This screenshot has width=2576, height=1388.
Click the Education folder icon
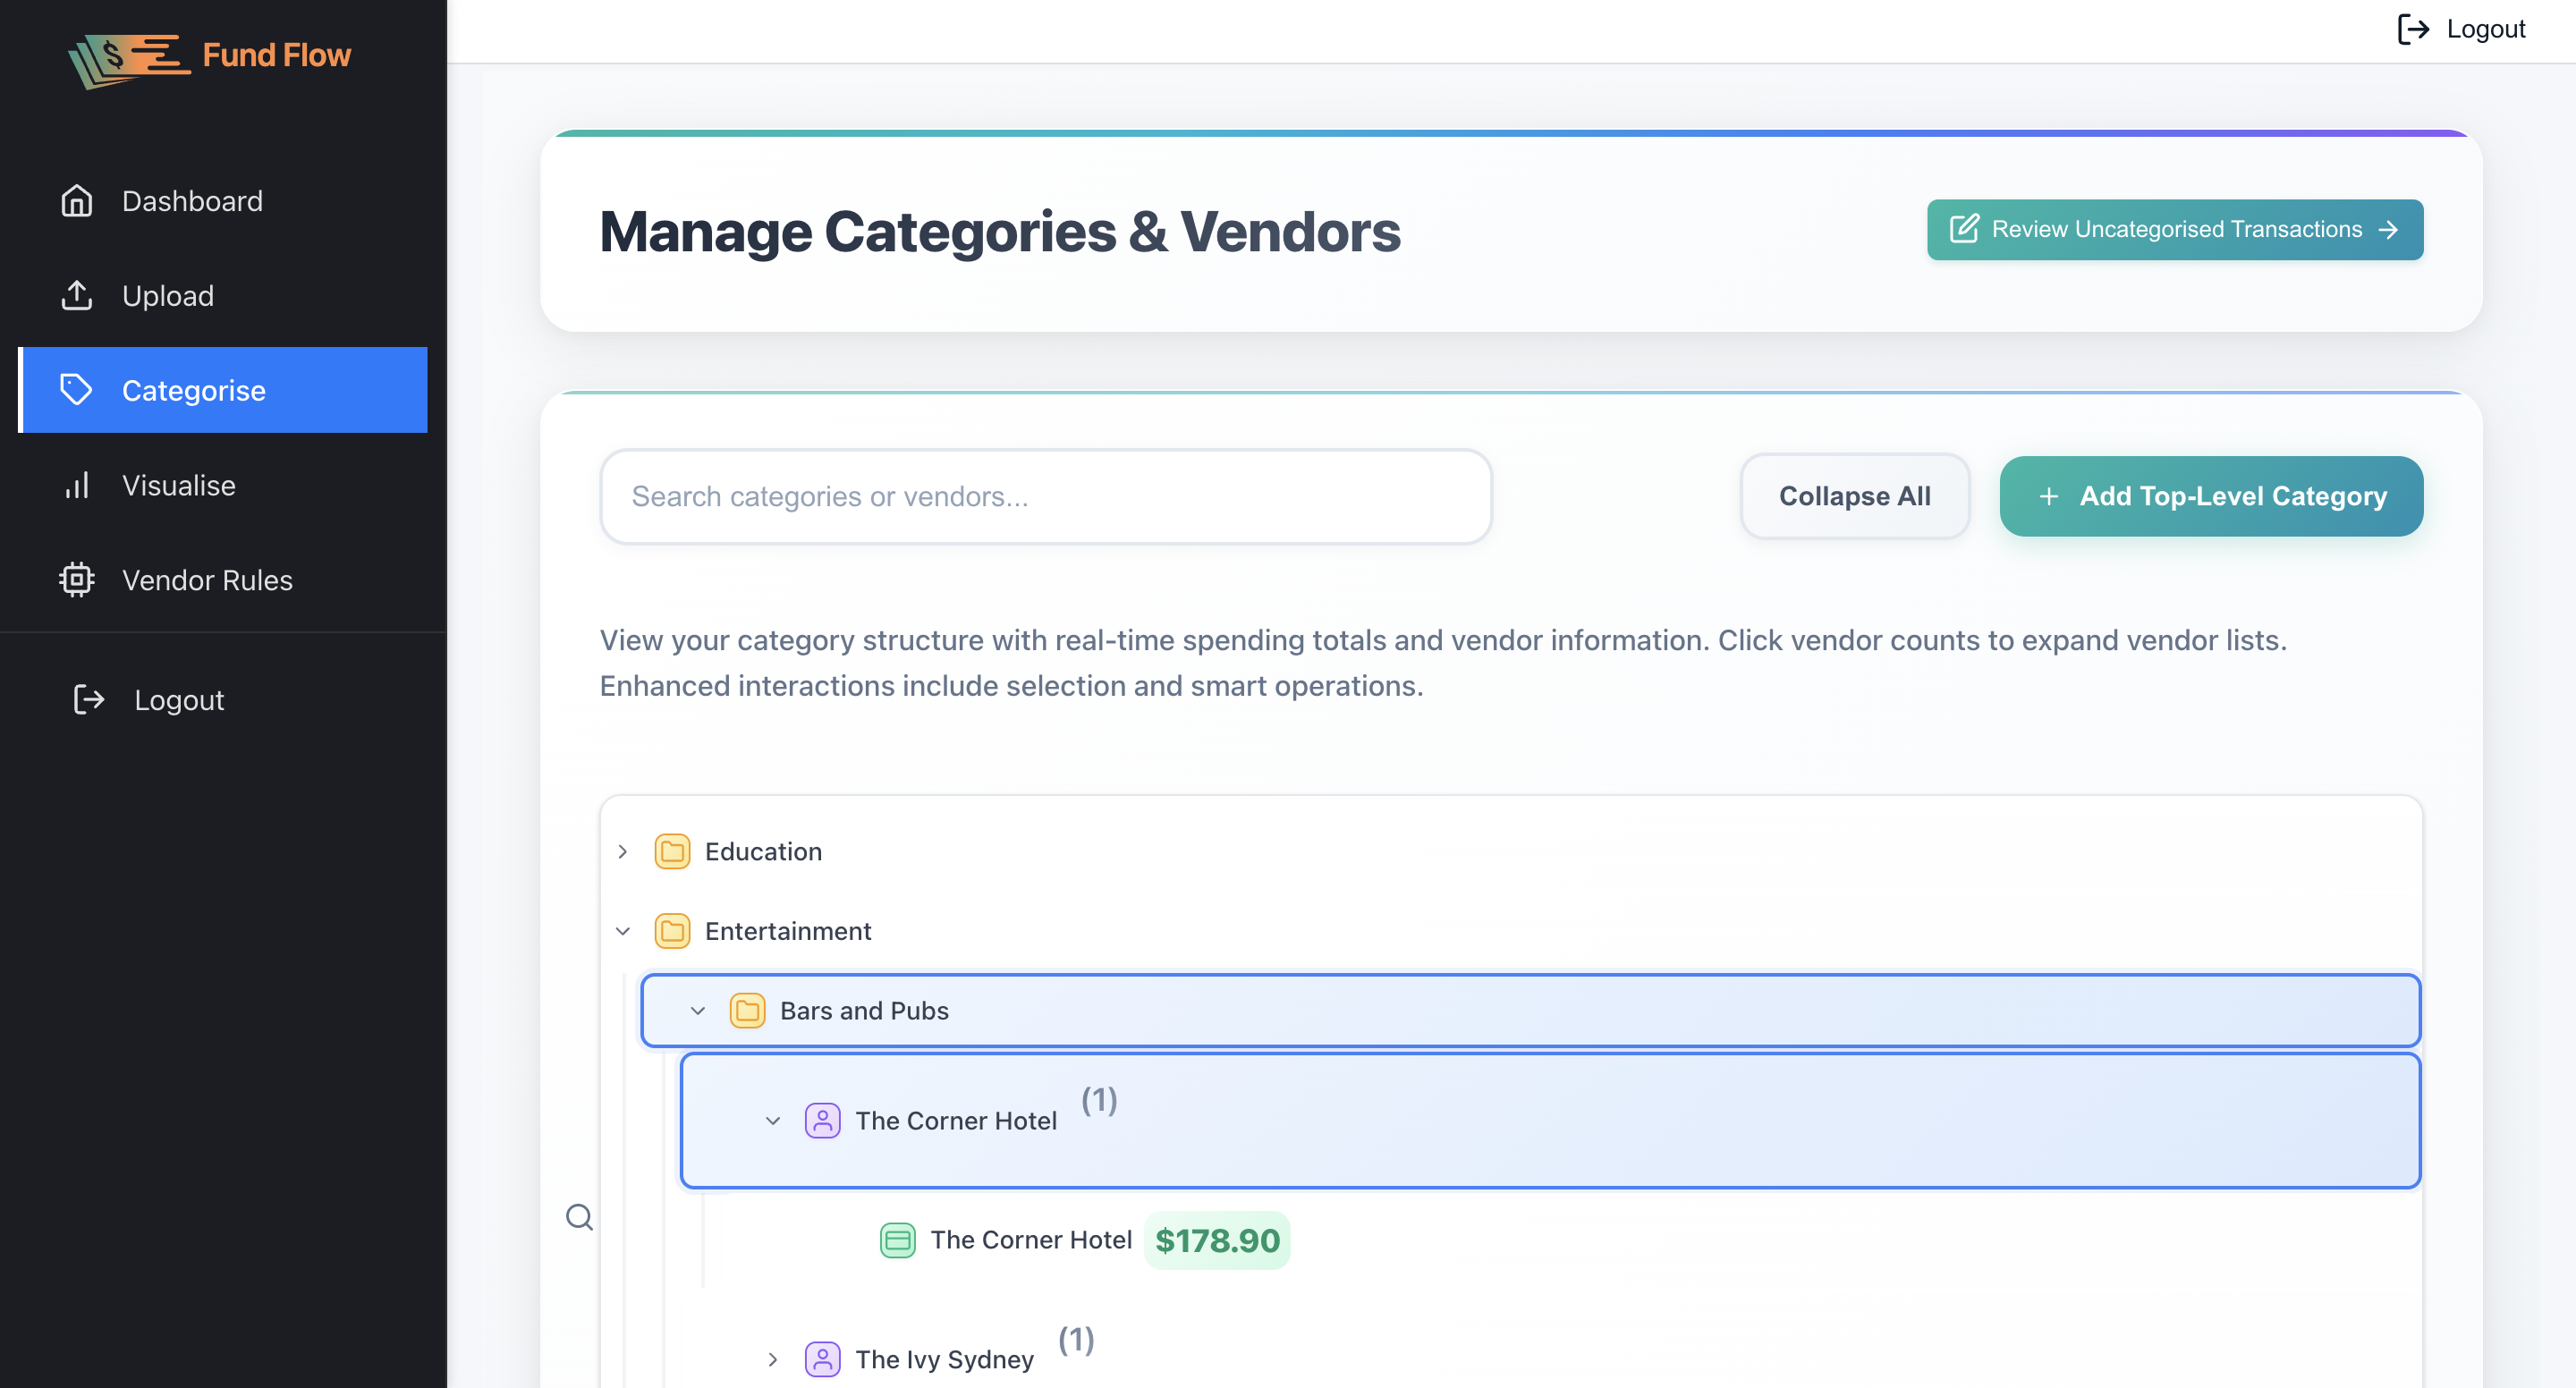672,852
